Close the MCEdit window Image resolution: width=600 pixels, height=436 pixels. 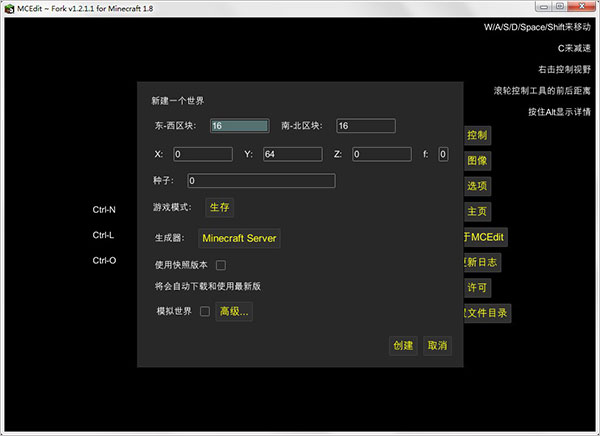pyautogui.click(x=581, y=7)
